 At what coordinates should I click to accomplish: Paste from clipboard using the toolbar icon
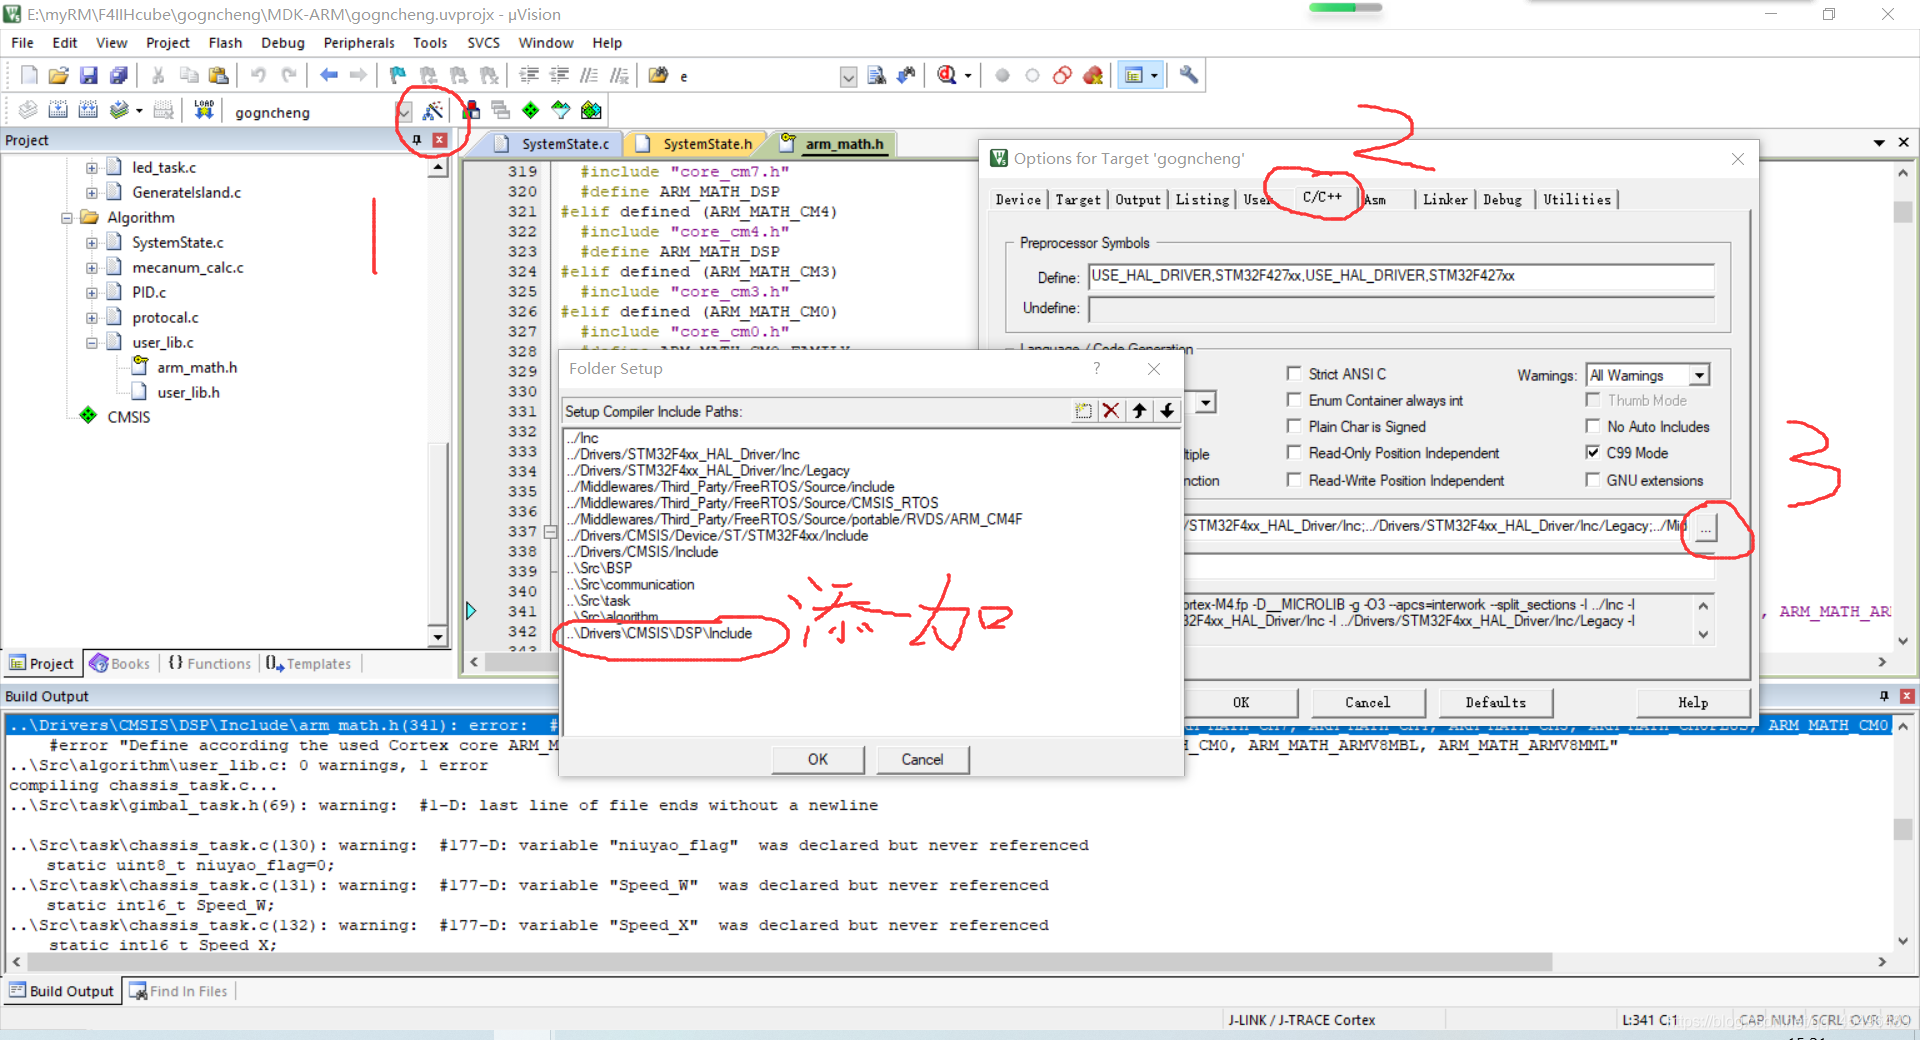click(219, 75)
